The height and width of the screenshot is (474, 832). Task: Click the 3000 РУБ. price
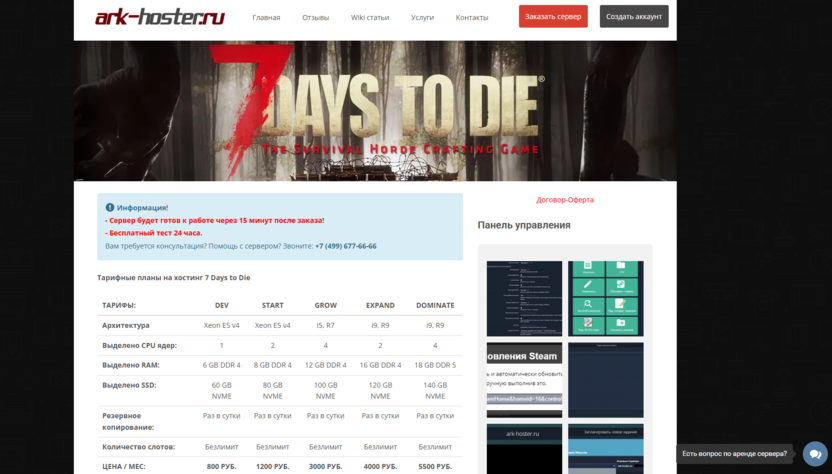point(326,467)
